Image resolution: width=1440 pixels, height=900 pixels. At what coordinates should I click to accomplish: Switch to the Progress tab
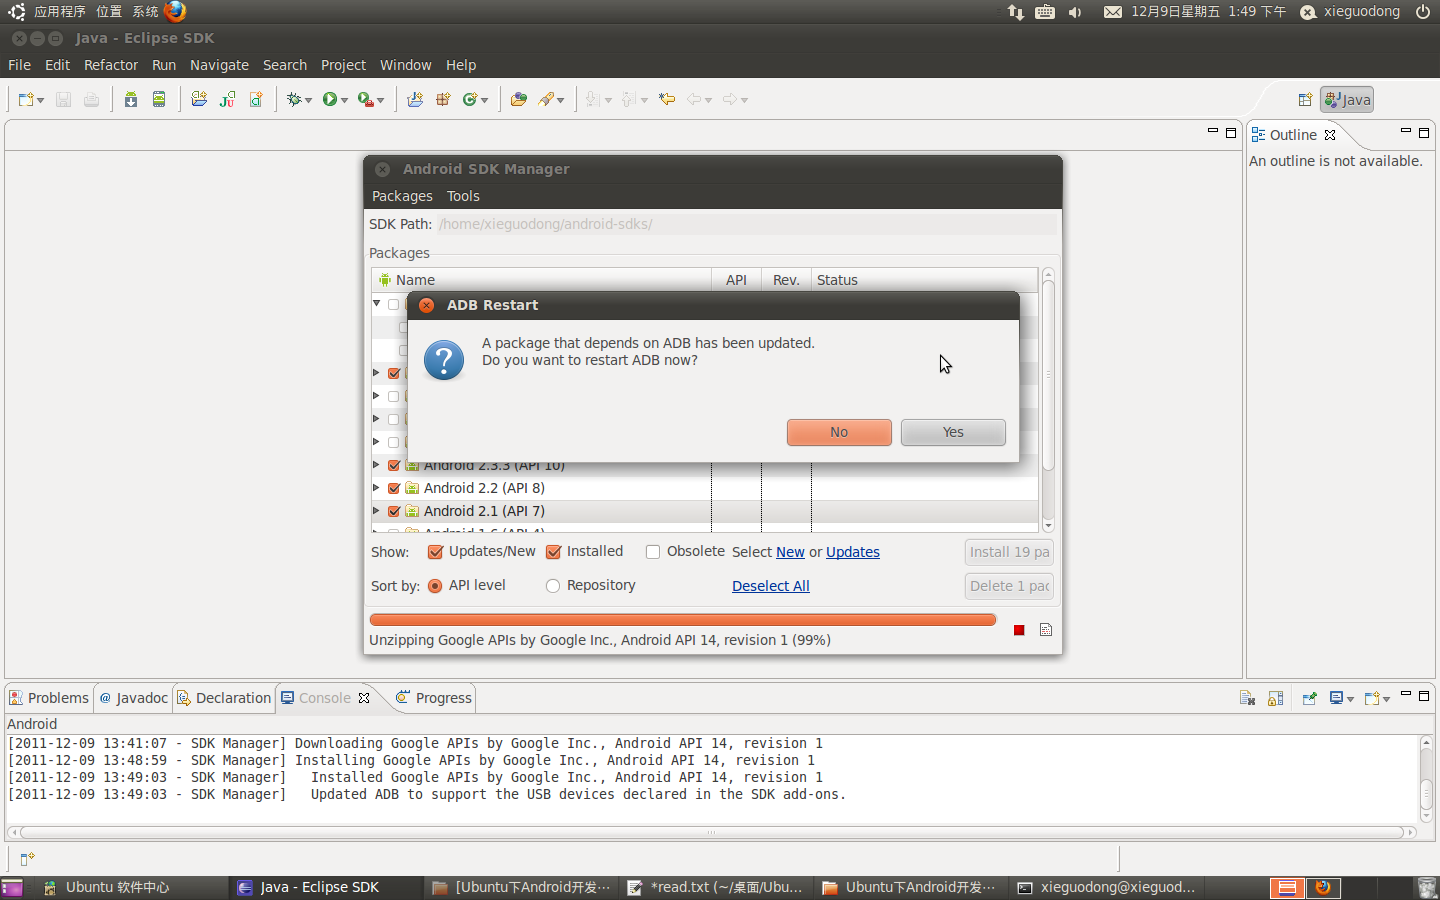point(433,698)
